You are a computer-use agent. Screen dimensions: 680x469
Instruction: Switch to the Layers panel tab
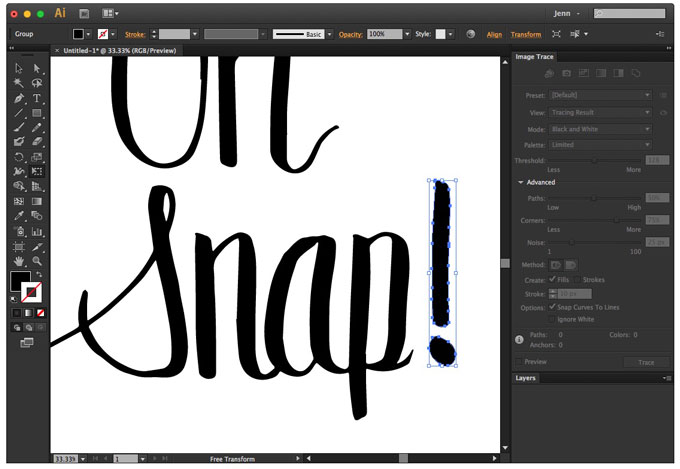click(526, 378)
